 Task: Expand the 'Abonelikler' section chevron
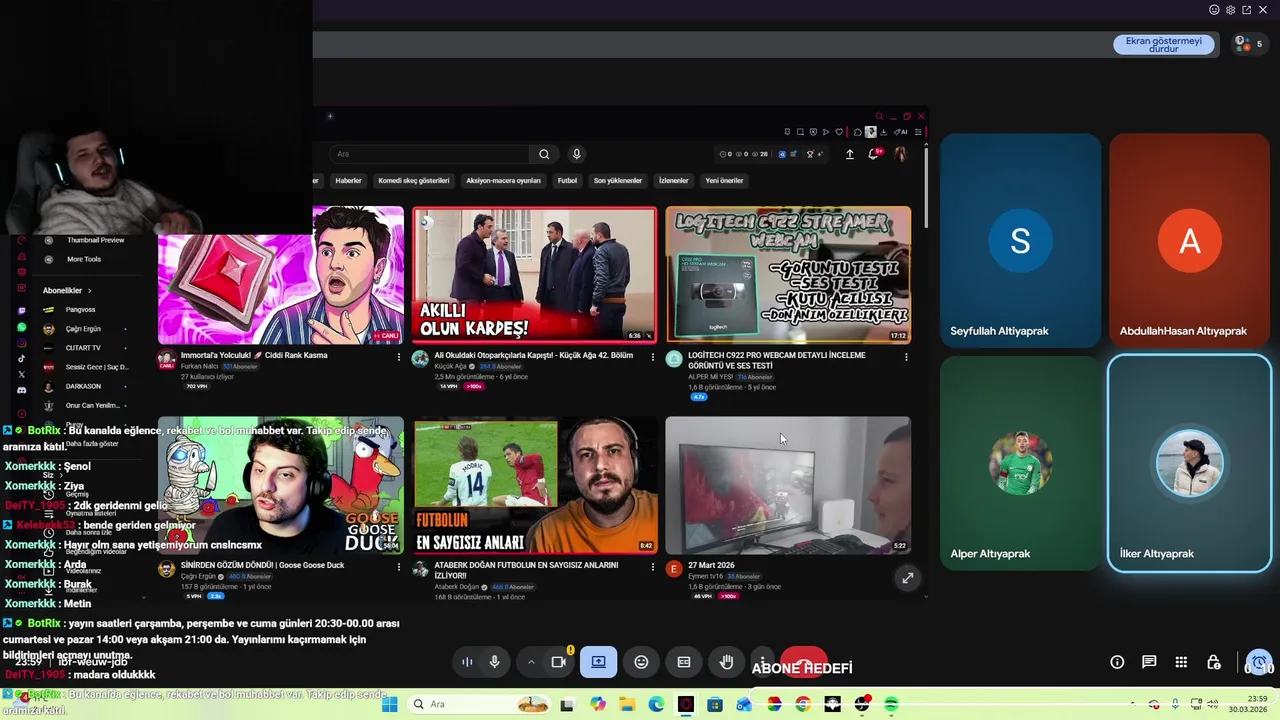pyautogui.click(x=89, y=291)
